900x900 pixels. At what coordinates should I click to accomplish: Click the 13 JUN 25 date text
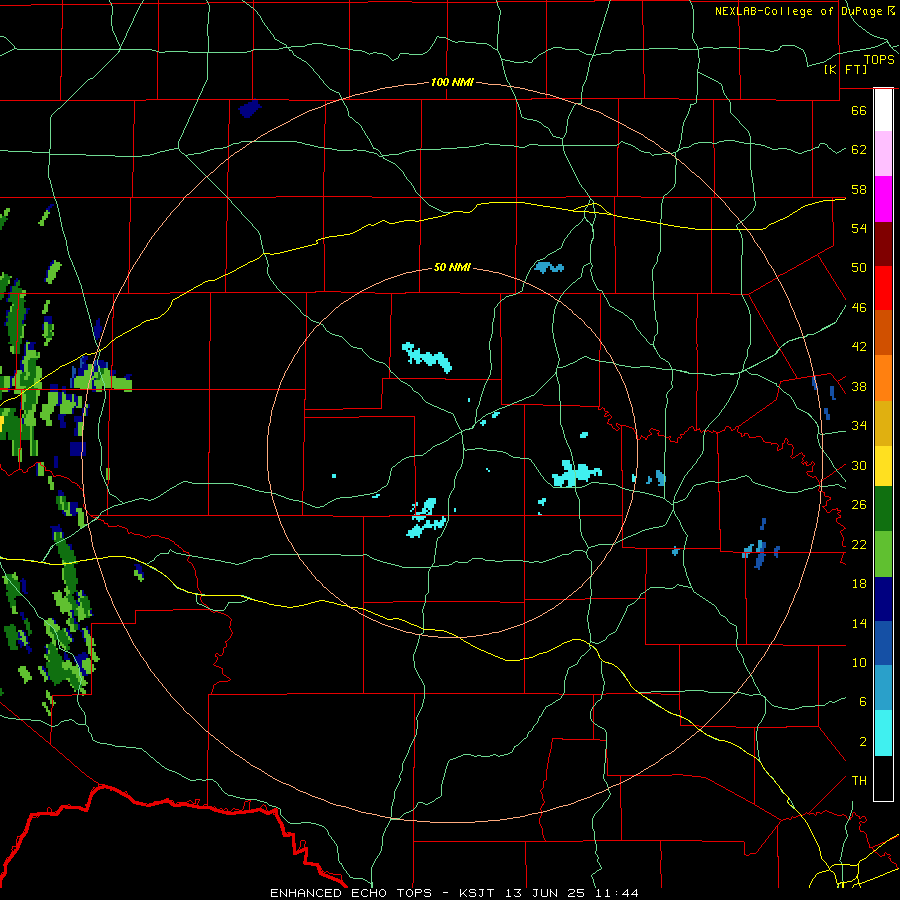(548, 893)
